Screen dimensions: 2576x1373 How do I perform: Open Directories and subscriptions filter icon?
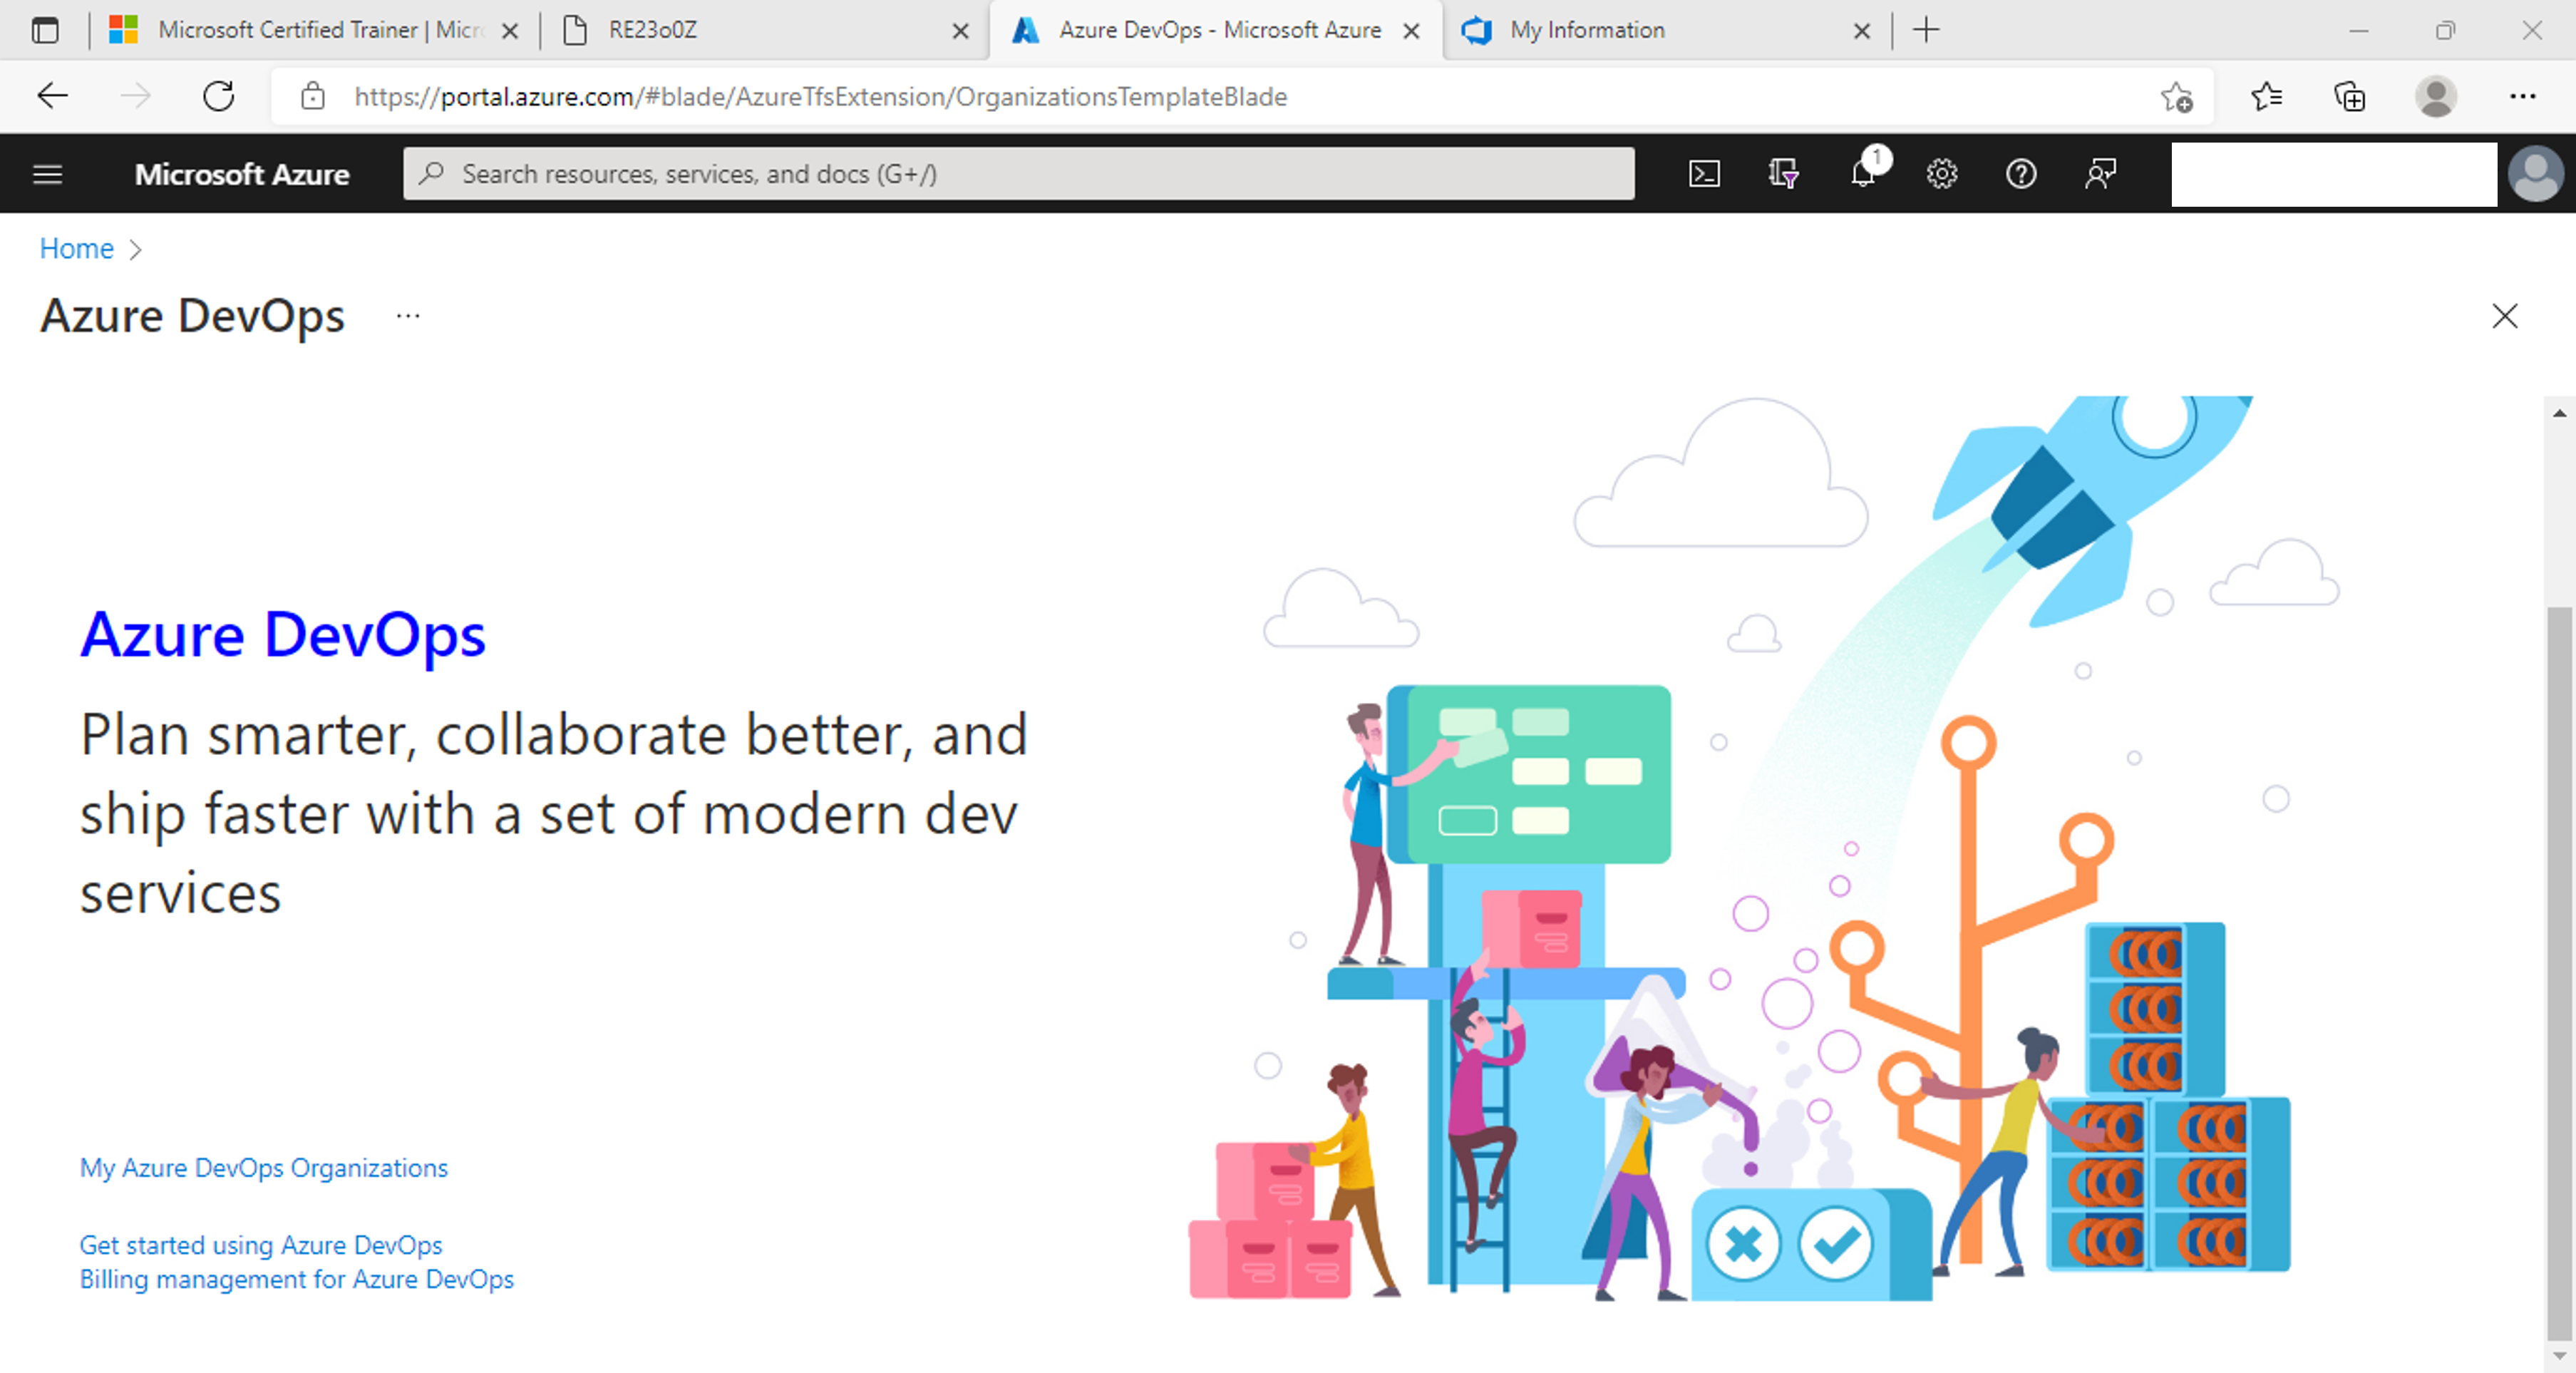click(x=1783, y=174)
